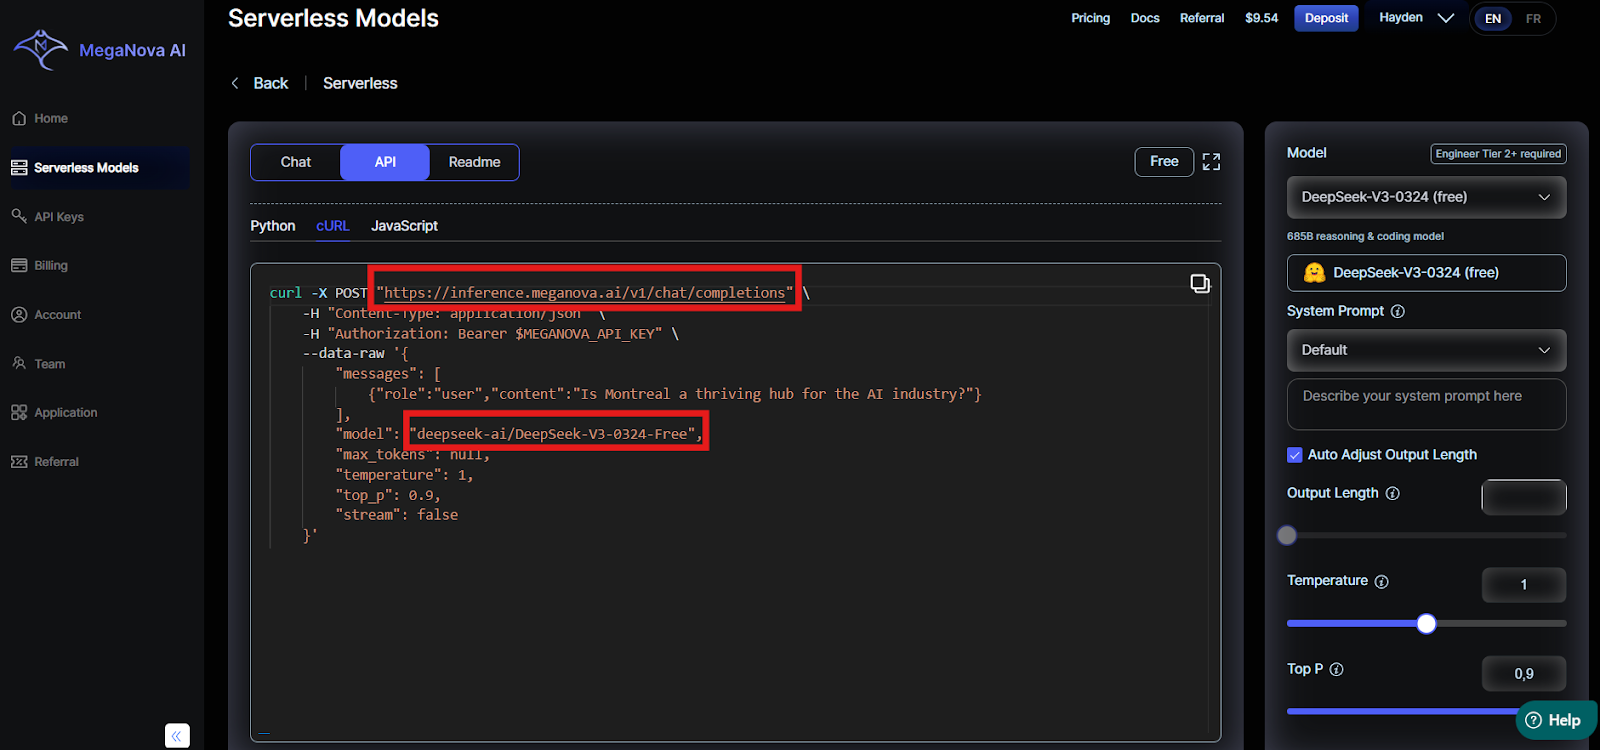Show the JavaScript code tab

click(x=404, y=226)
